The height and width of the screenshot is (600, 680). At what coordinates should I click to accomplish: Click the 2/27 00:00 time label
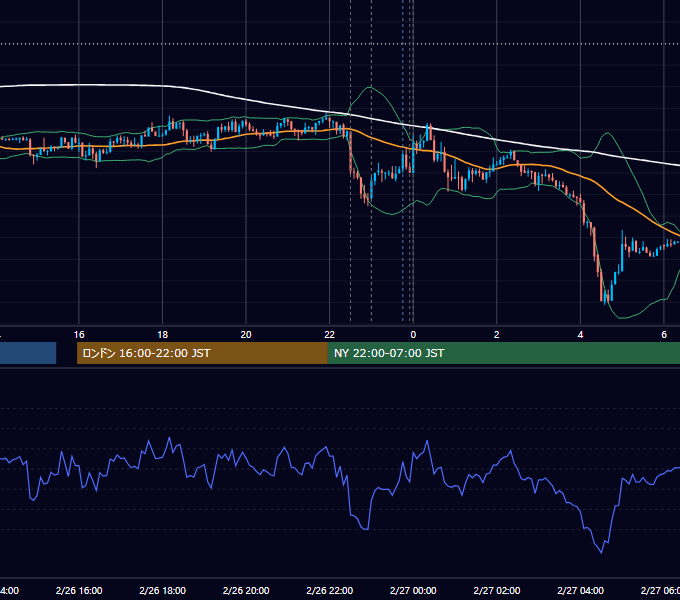(413, 590)
